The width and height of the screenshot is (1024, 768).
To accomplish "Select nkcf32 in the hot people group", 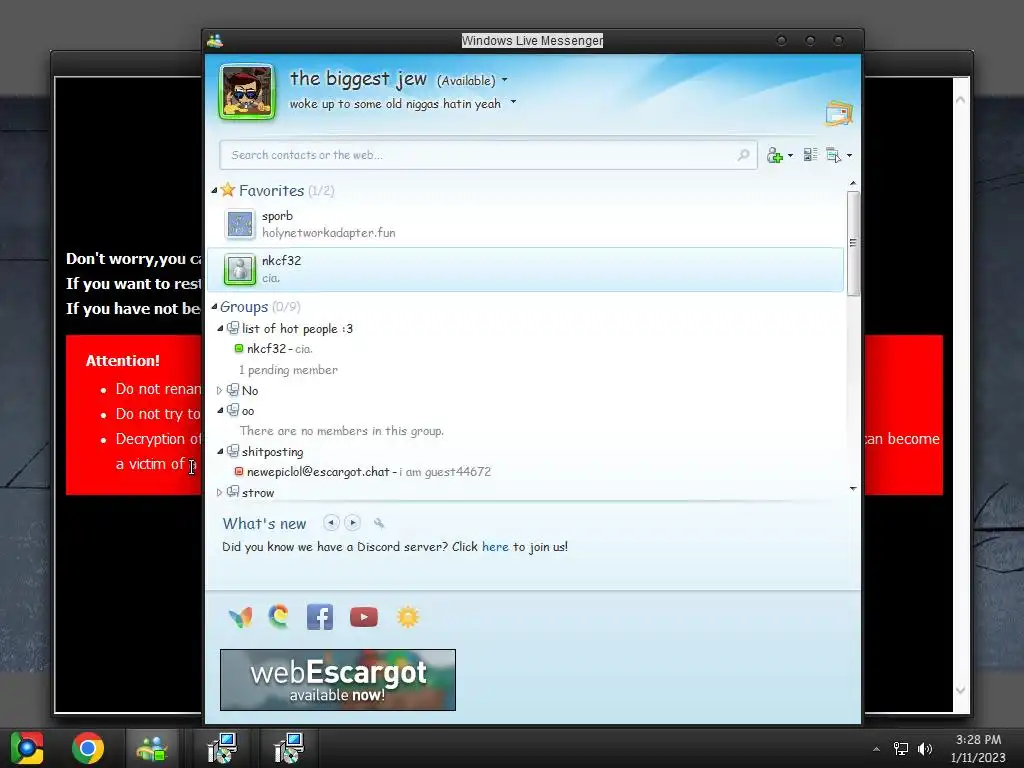I will 280,349.
